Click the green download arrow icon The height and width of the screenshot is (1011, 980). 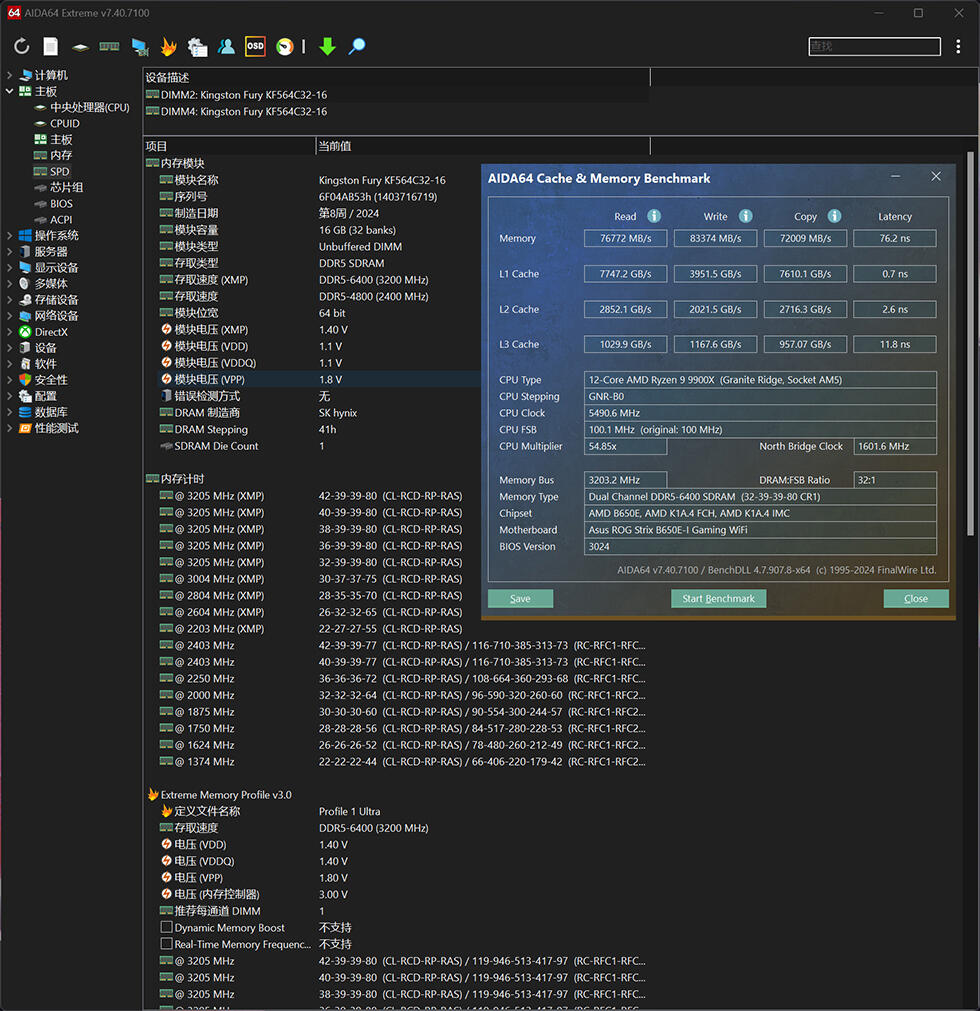click(x=328, y=46)
